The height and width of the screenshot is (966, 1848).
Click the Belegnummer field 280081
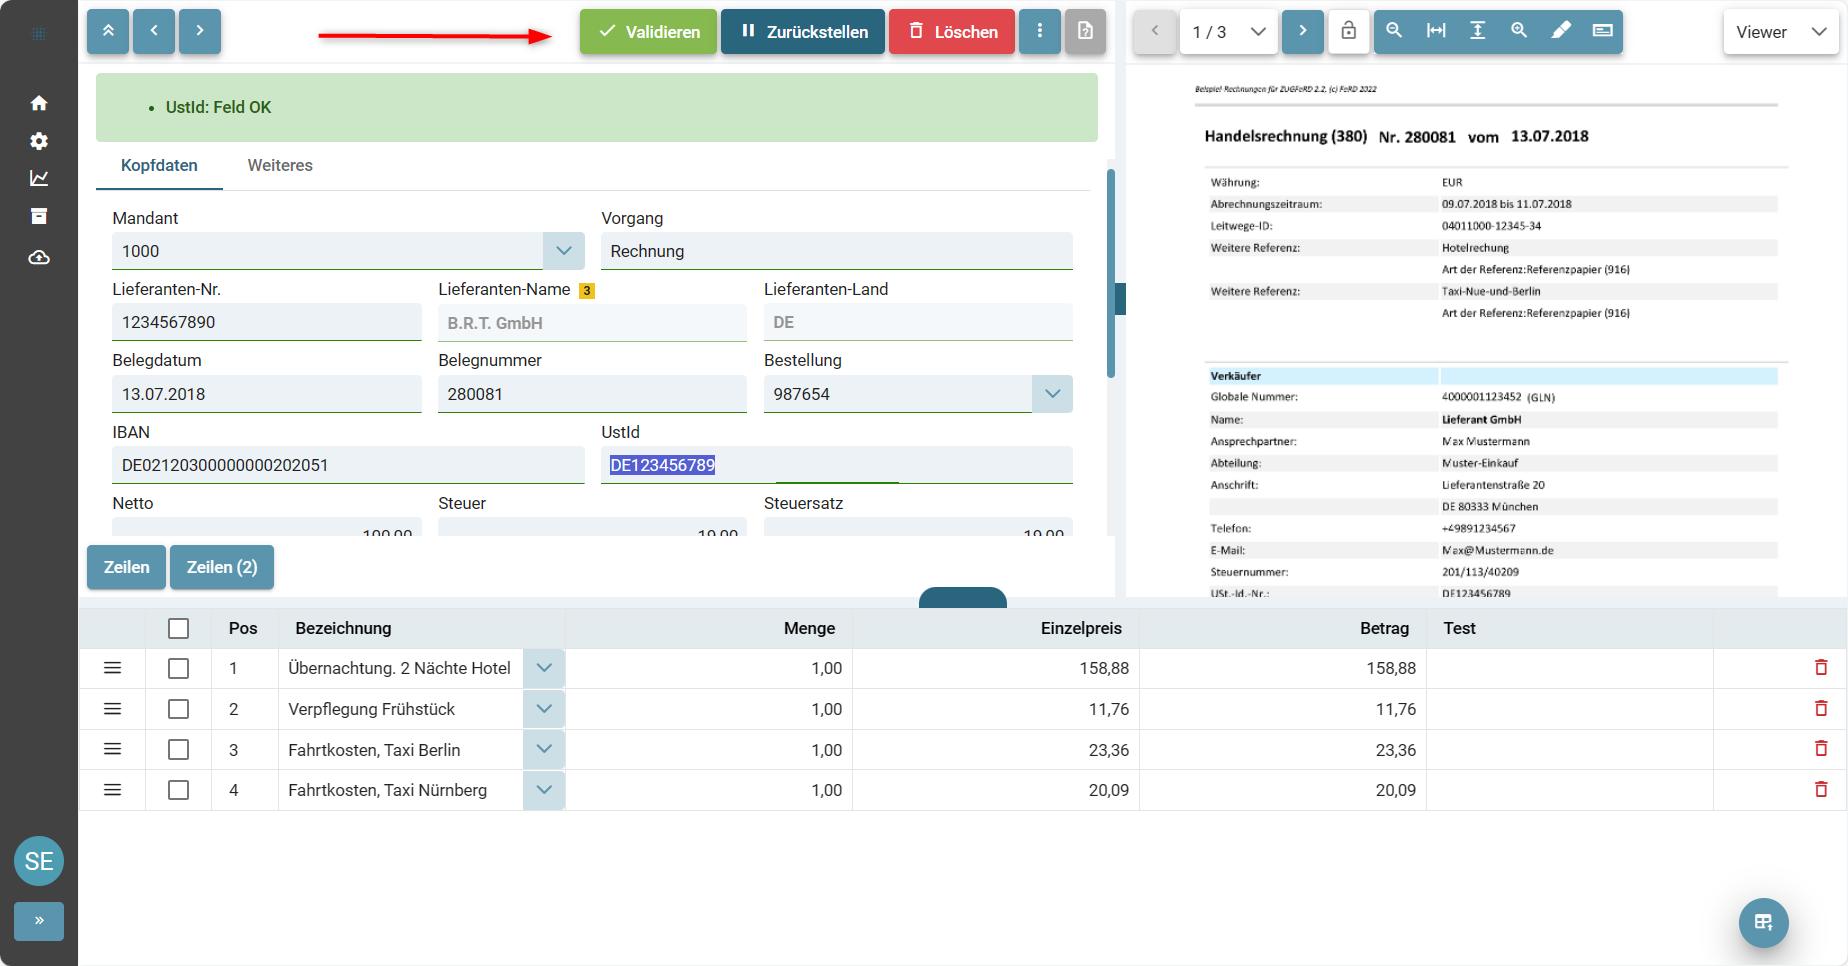(592, 394)
